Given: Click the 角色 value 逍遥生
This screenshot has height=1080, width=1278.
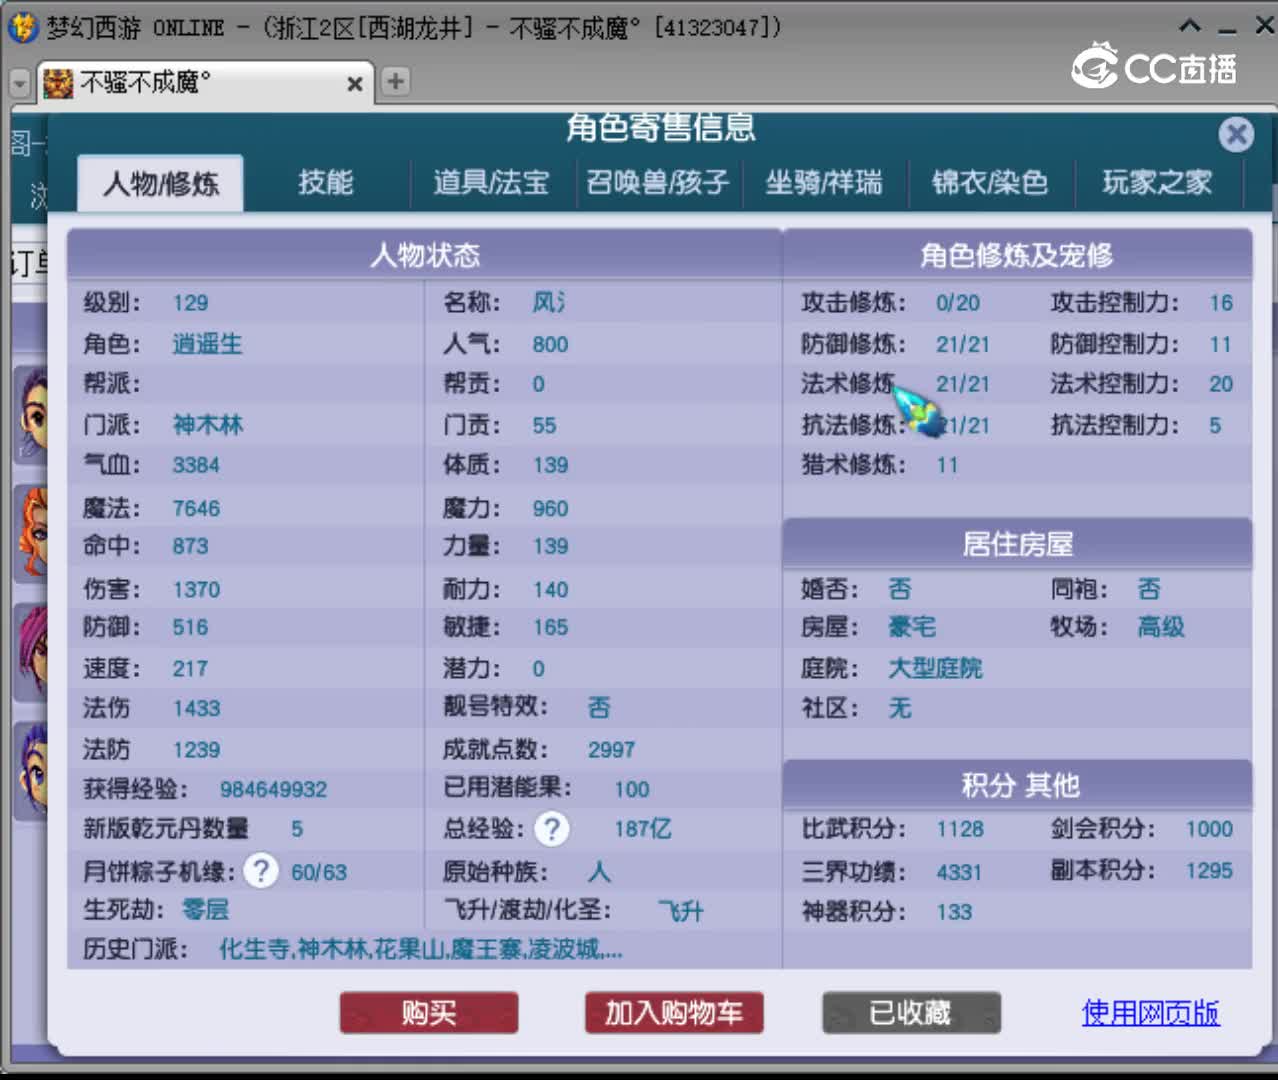Looking at the screenshot, I should [207, 344].
